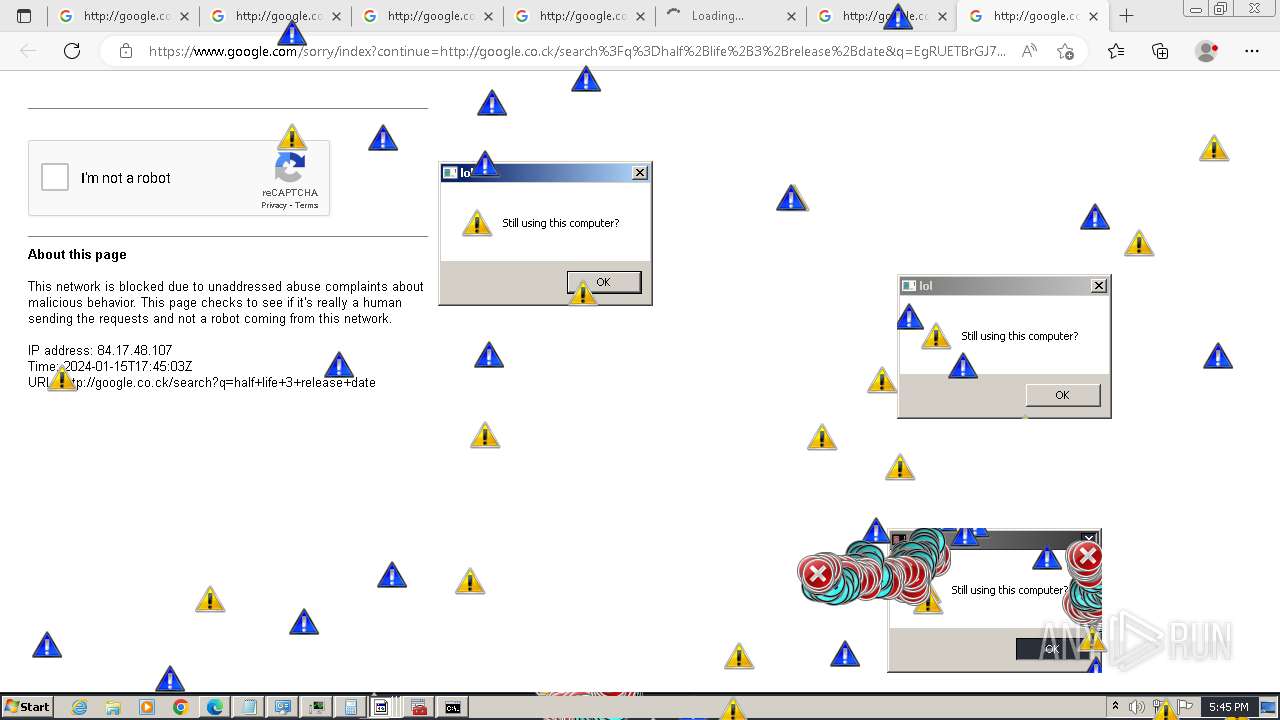The height and width of the screenshot is (720, 1280).
Task: Click OK in the gray-titled lol dialog
Action: click(x=1063, y=395)
